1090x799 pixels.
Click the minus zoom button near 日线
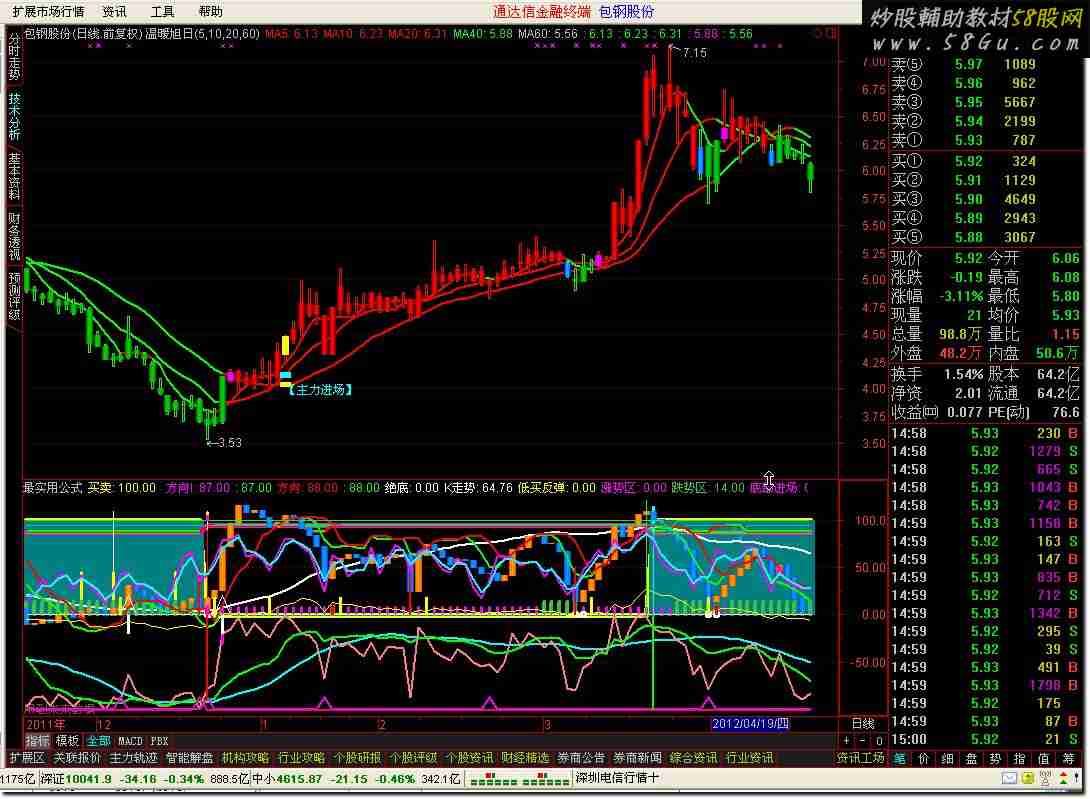click(x=863, y=741)
